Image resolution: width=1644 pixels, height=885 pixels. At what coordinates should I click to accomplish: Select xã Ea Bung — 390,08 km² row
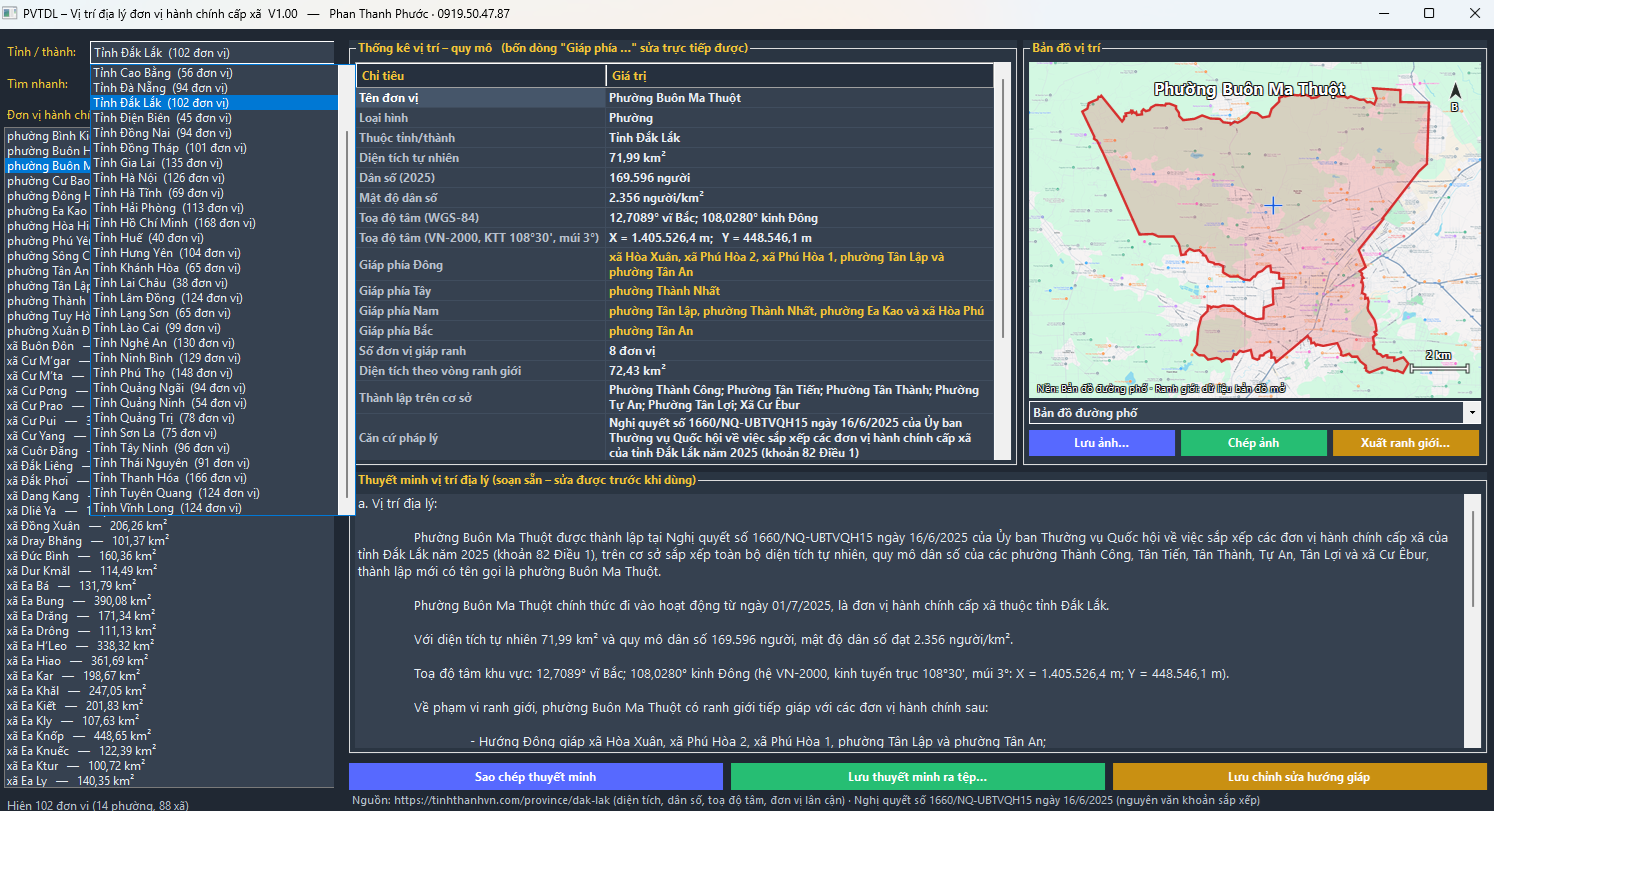[168, 601]
